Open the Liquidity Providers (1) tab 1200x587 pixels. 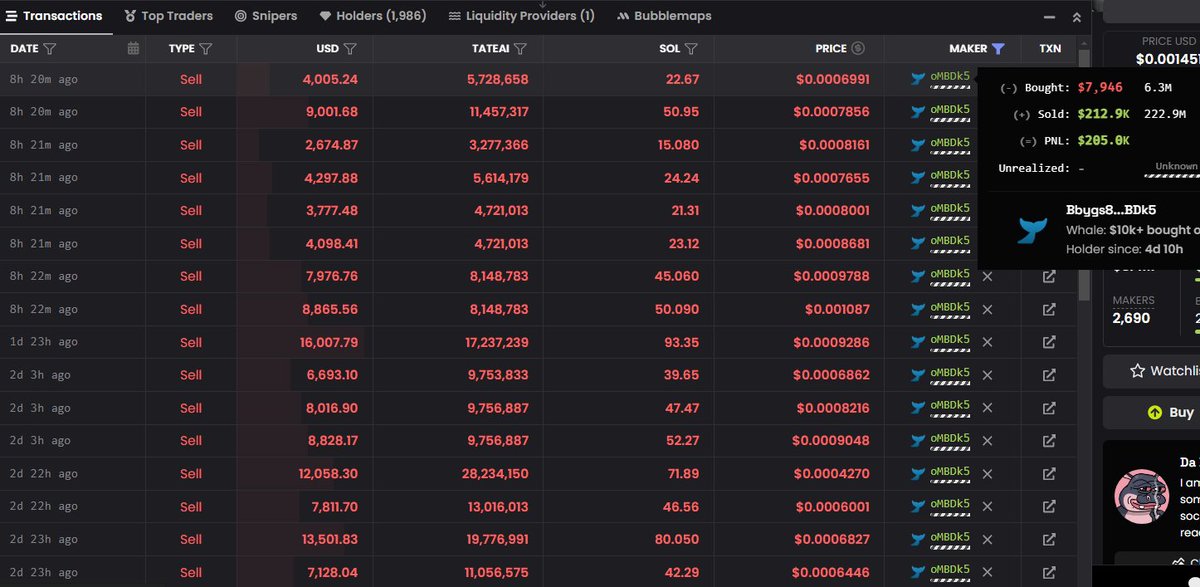(x=521, y=16)
